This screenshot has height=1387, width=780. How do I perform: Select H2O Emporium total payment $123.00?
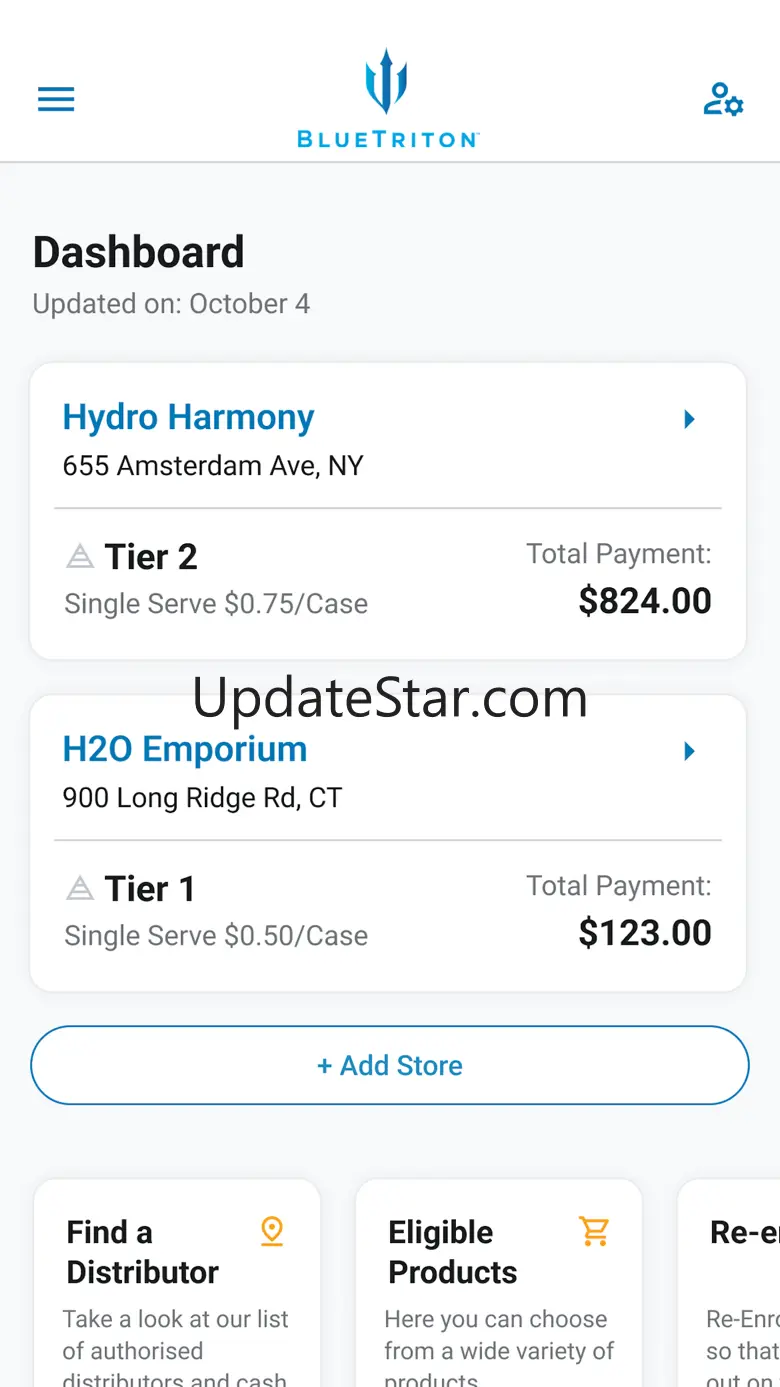click(x=645, y=933)
